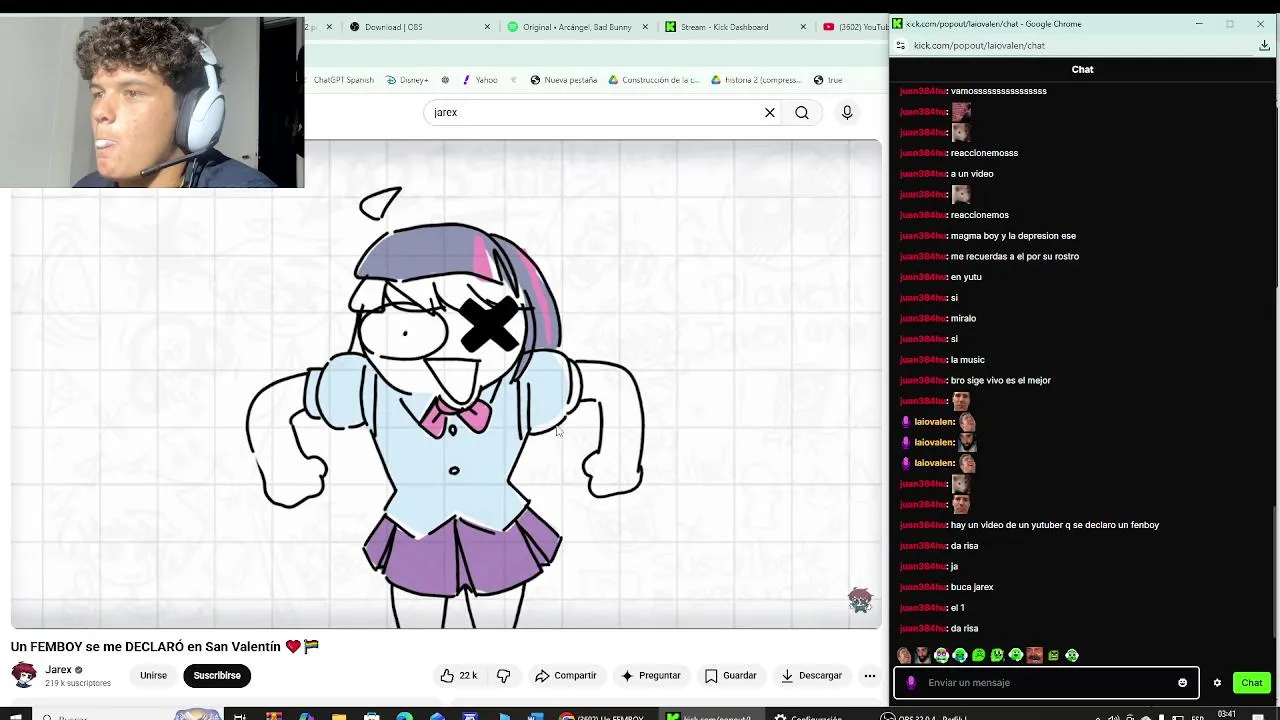Click the Compartir share button

pos(566,676)
